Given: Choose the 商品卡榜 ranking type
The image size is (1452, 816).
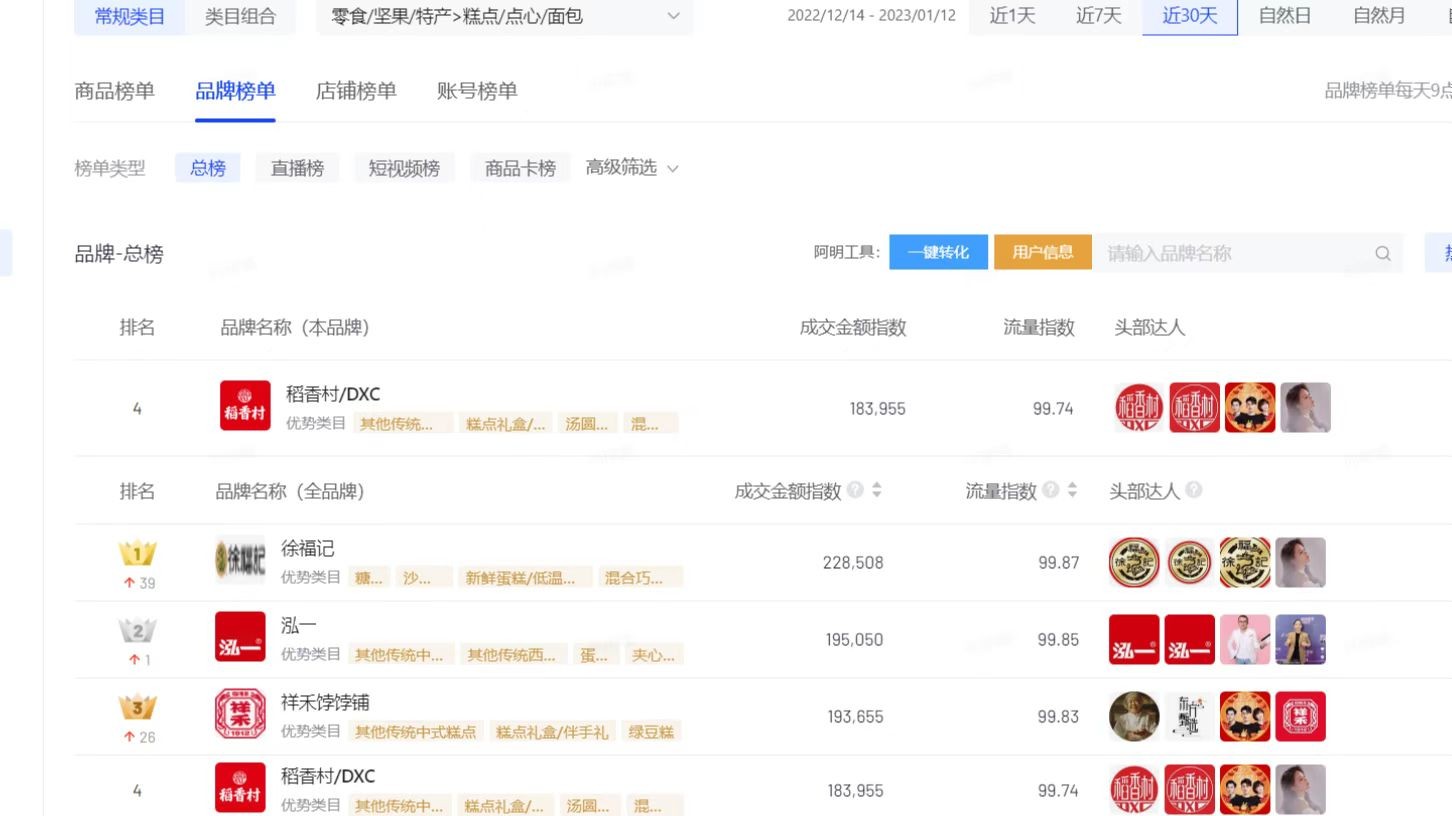Looking at the screenshot, I should tap(520, 168).
